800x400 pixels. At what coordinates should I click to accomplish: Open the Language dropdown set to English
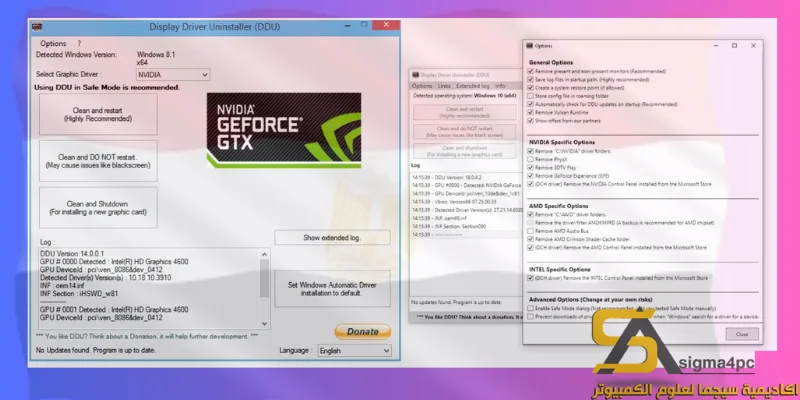coord(354,351)
